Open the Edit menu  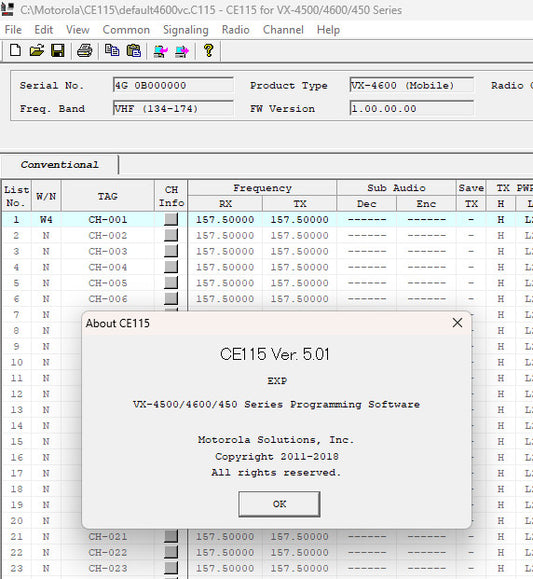(44, 30)
